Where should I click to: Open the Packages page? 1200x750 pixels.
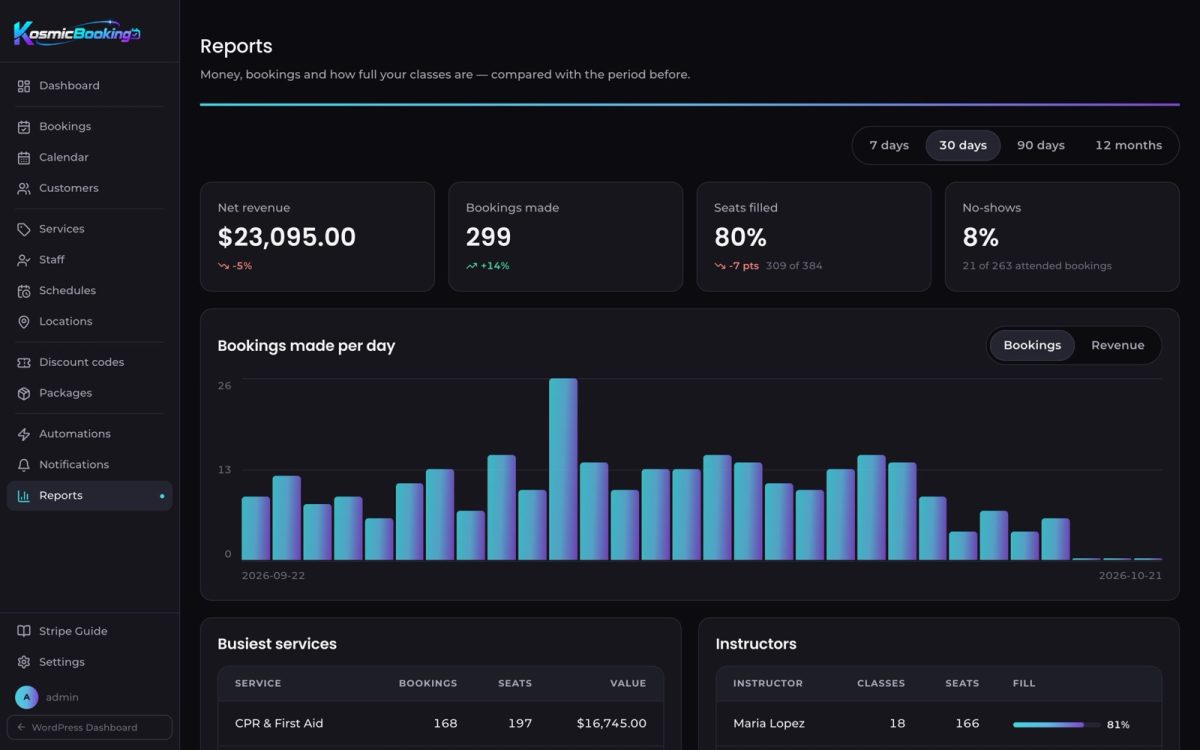[x=90, y=393]
